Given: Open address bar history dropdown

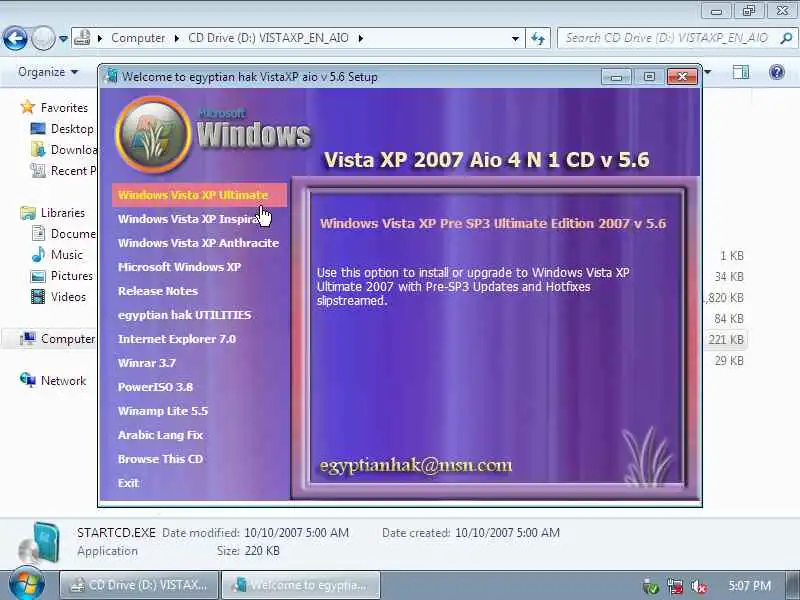Looking at the screenshot, I should click(x=515, y=38).
